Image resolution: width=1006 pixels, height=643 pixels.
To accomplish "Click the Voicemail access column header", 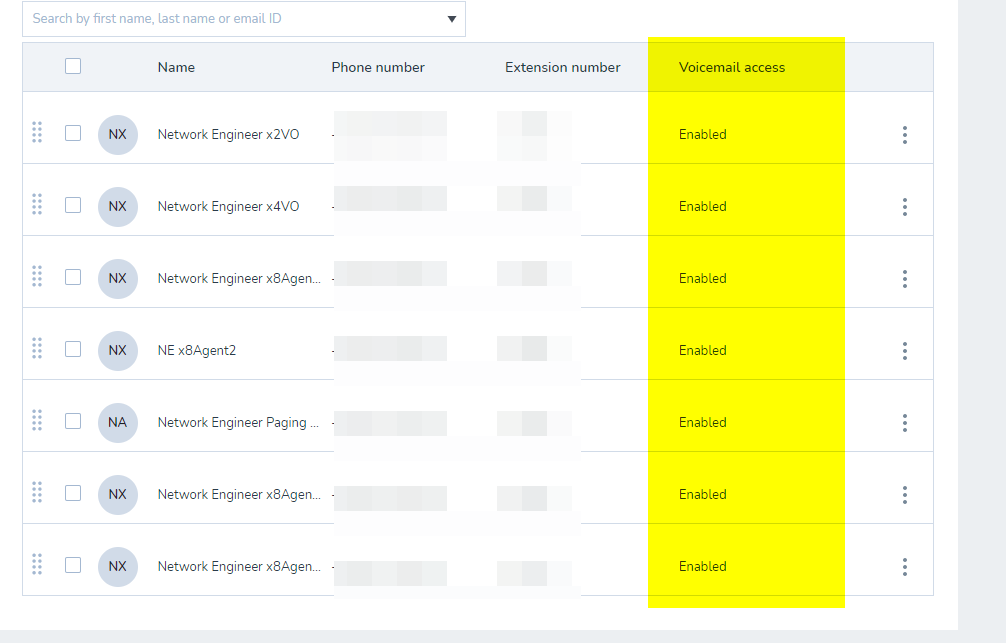I will [732, 68].
